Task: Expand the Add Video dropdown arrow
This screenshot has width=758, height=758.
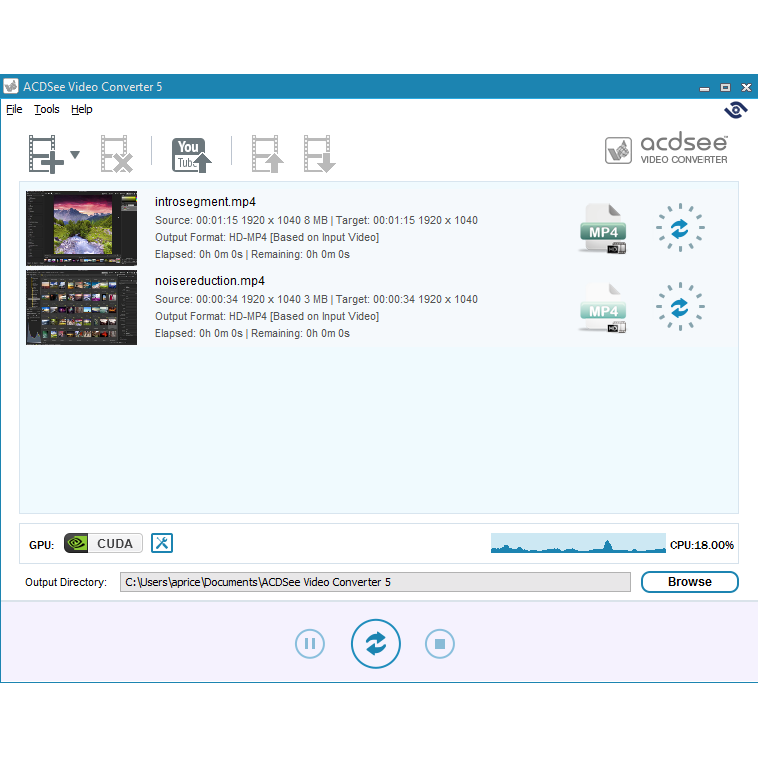Action: click(75, 155)
